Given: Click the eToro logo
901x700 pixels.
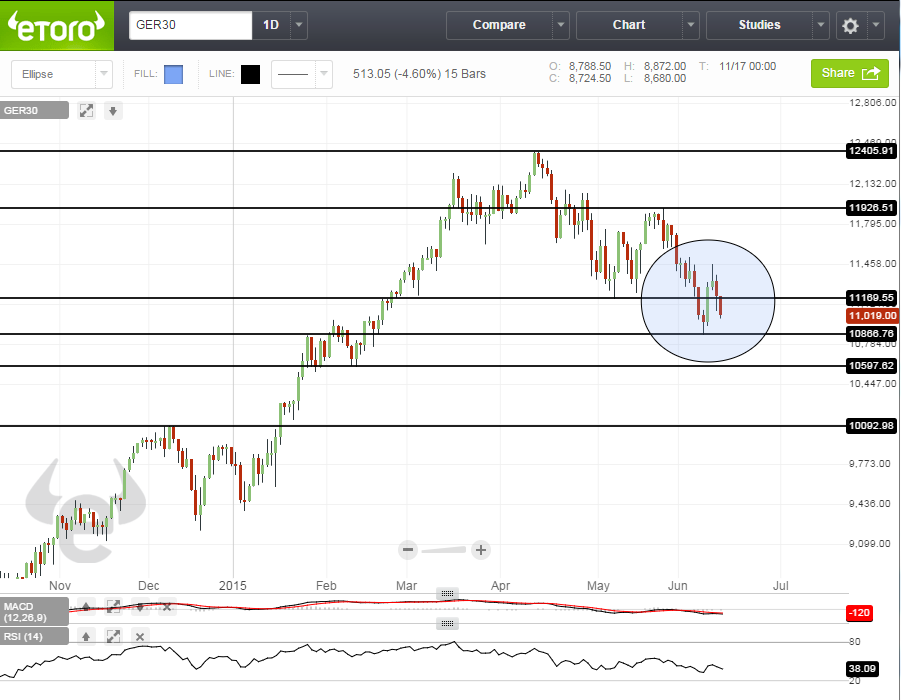Looking at the screenshot, I should (57, 26).
